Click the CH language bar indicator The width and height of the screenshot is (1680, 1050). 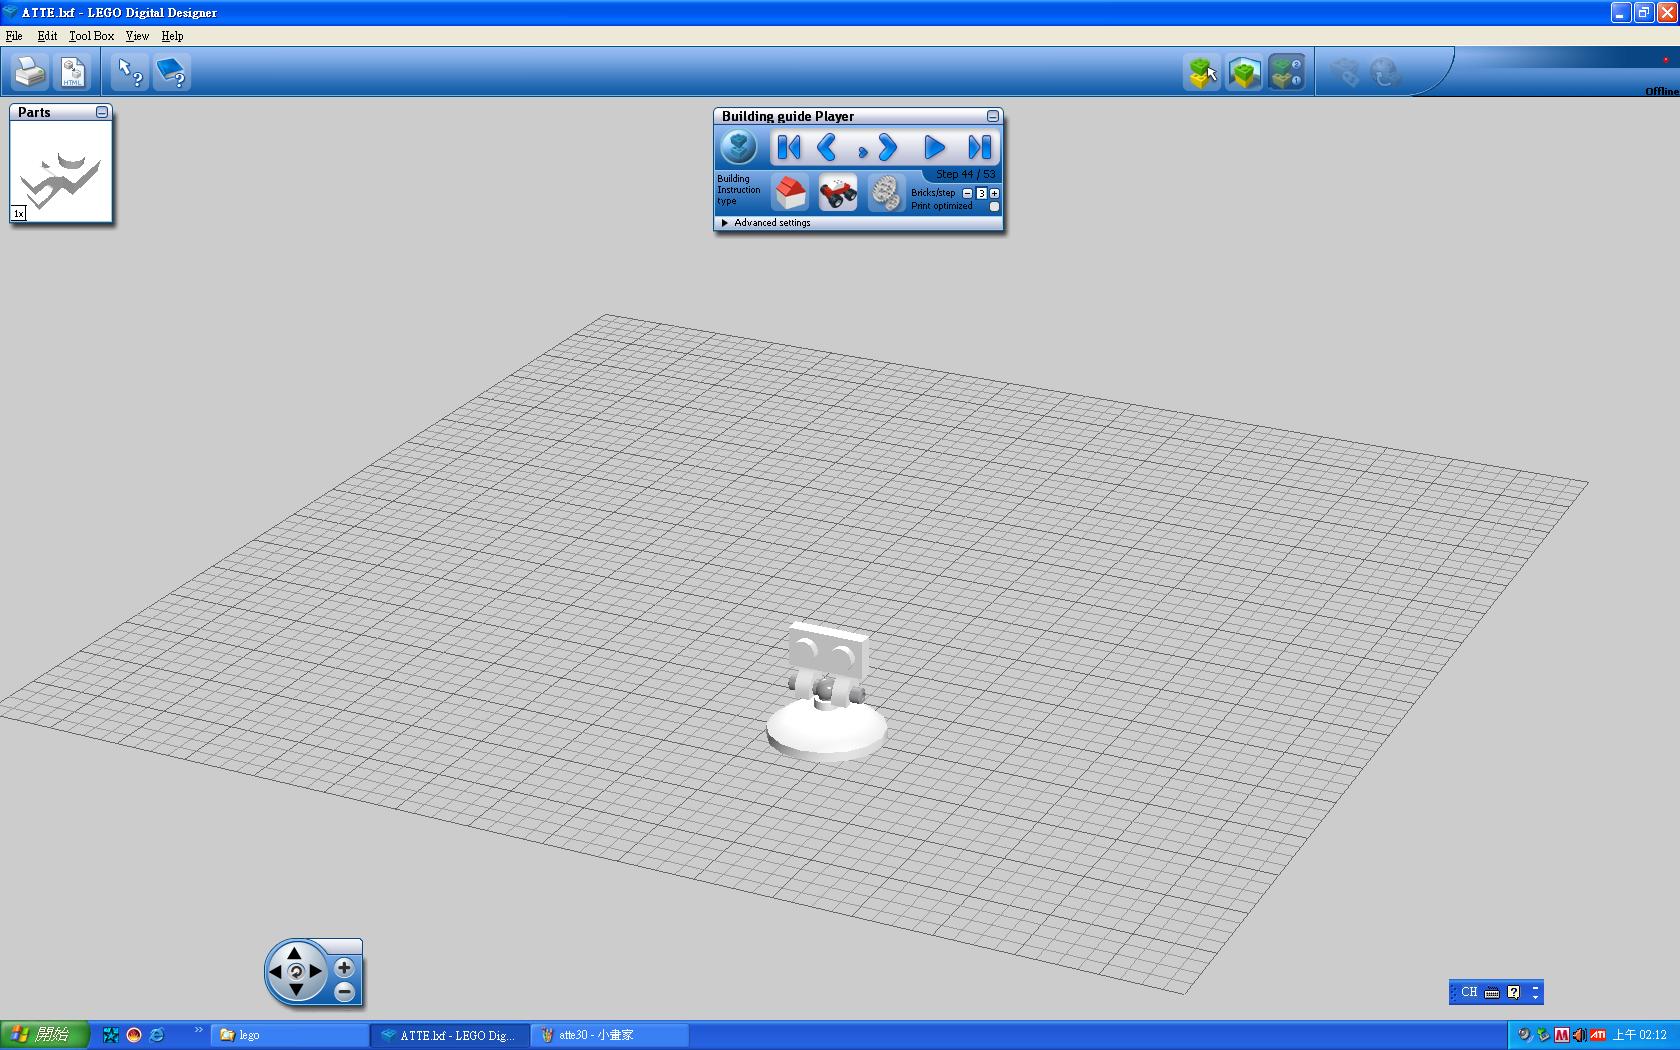1468,992
